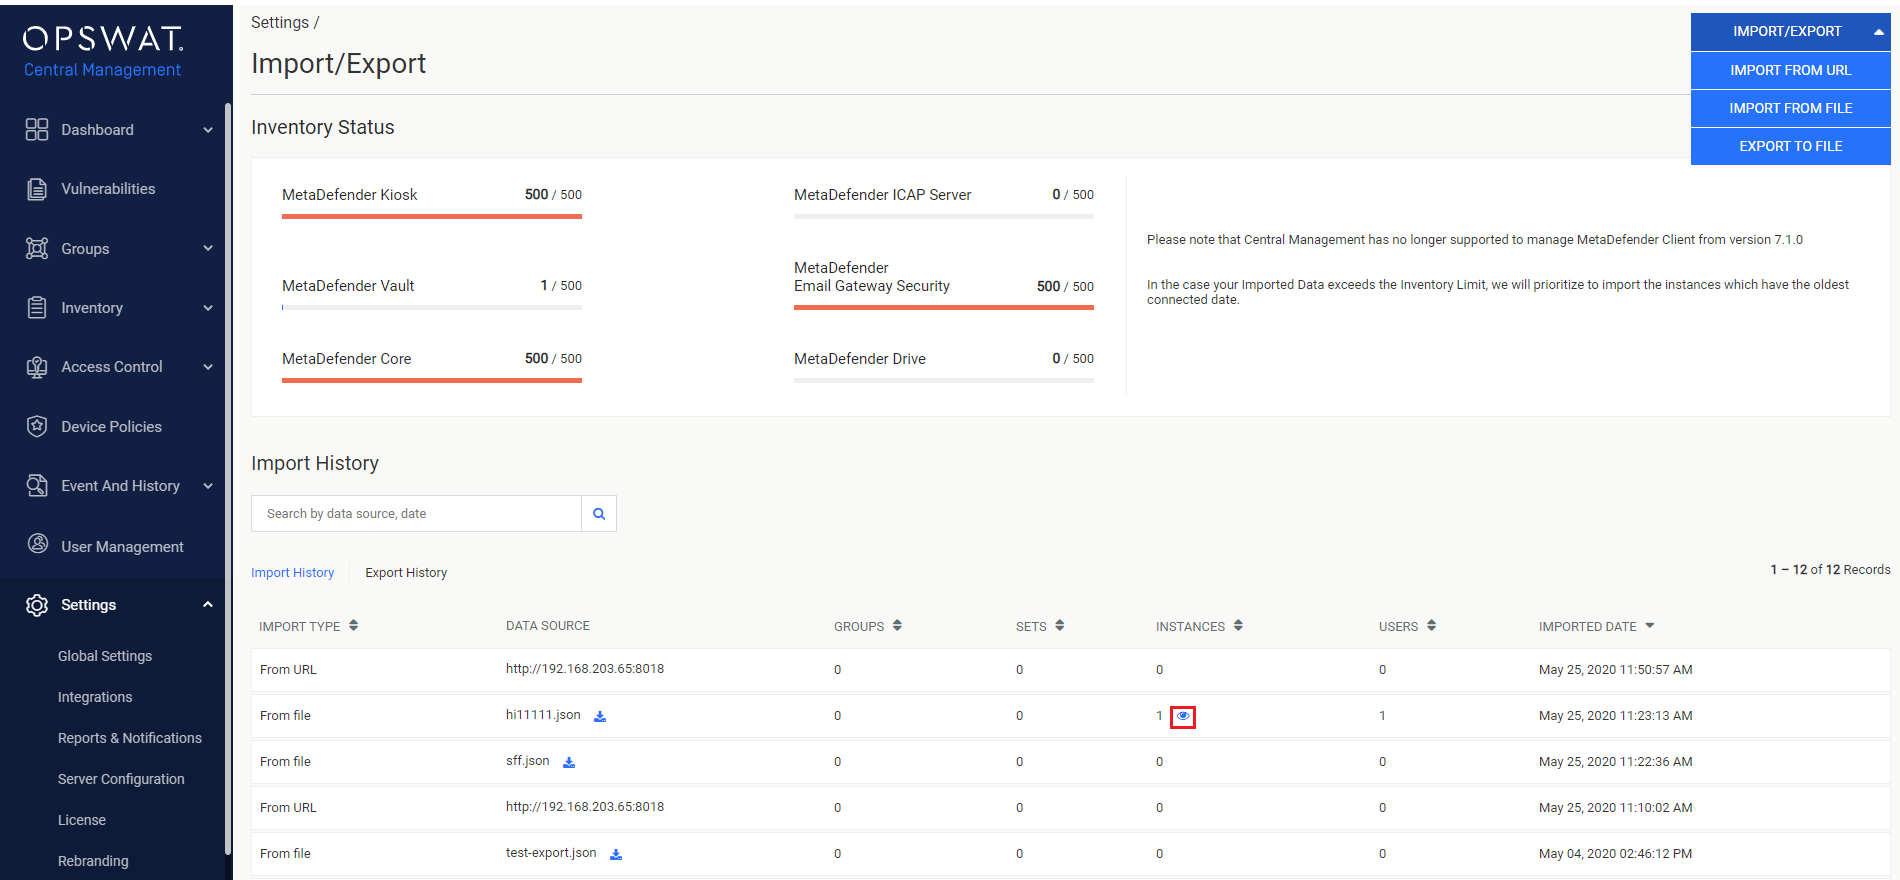
Task: Click the Settings gear icon
Action: point(37,605)
